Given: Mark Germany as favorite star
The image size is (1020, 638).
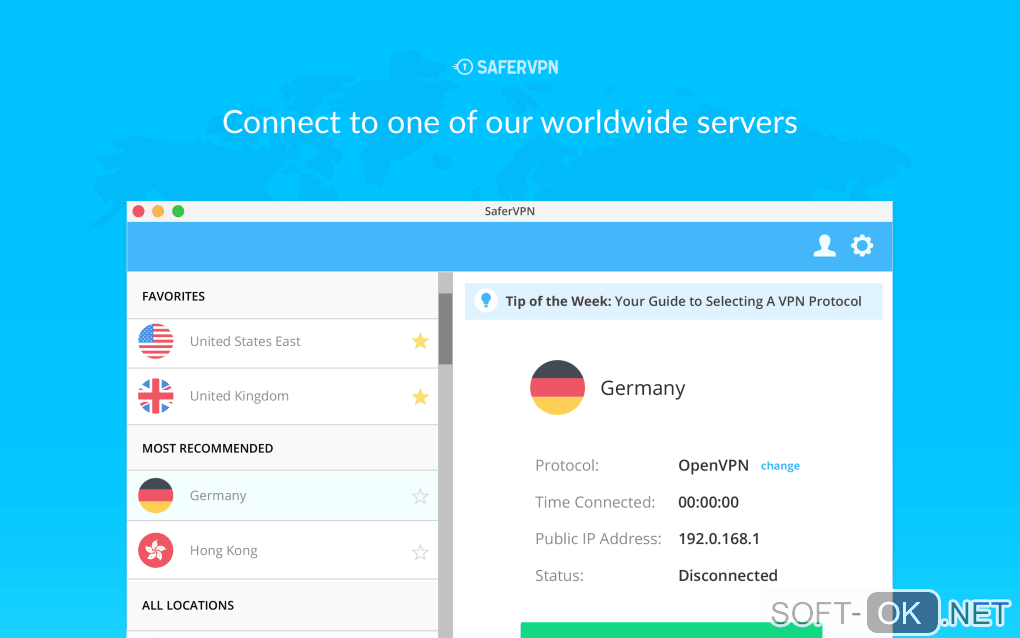Looking at the screenshot, I should tap(420, 496).
